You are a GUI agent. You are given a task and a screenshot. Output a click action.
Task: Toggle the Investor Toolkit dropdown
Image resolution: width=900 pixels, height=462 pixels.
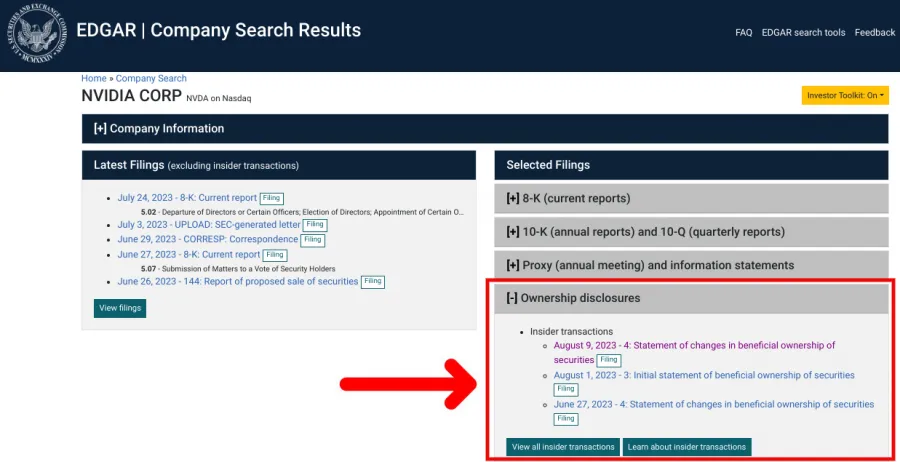point(845,95)
